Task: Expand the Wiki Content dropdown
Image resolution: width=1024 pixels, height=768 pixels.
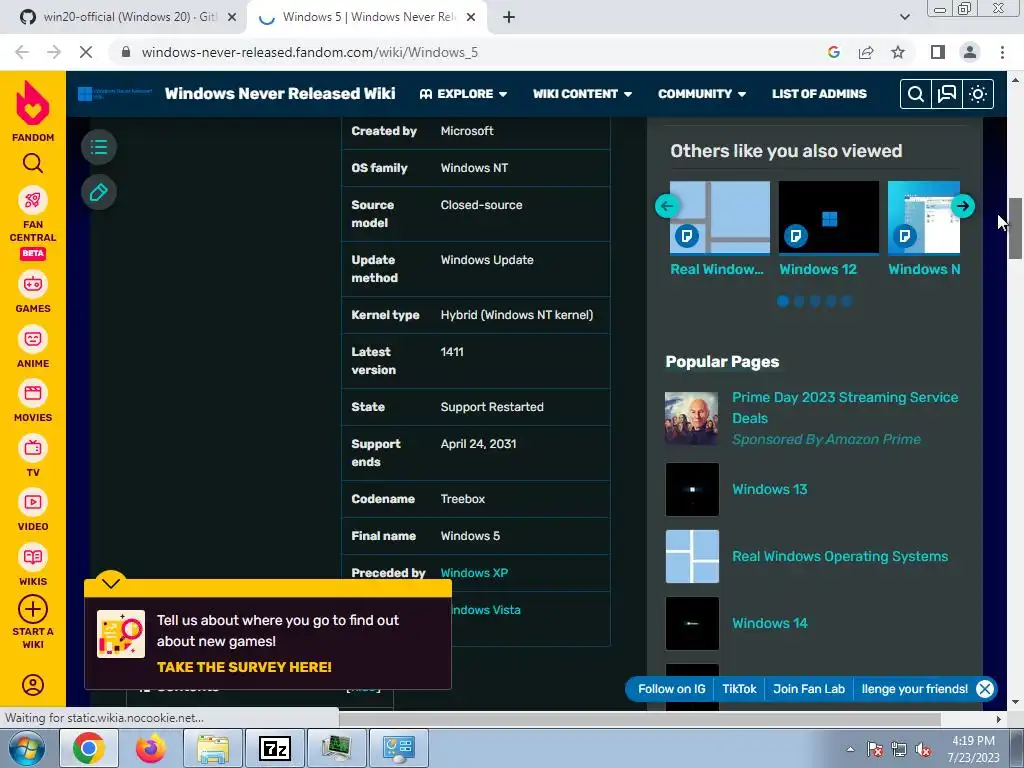Action: pos(582,94)
